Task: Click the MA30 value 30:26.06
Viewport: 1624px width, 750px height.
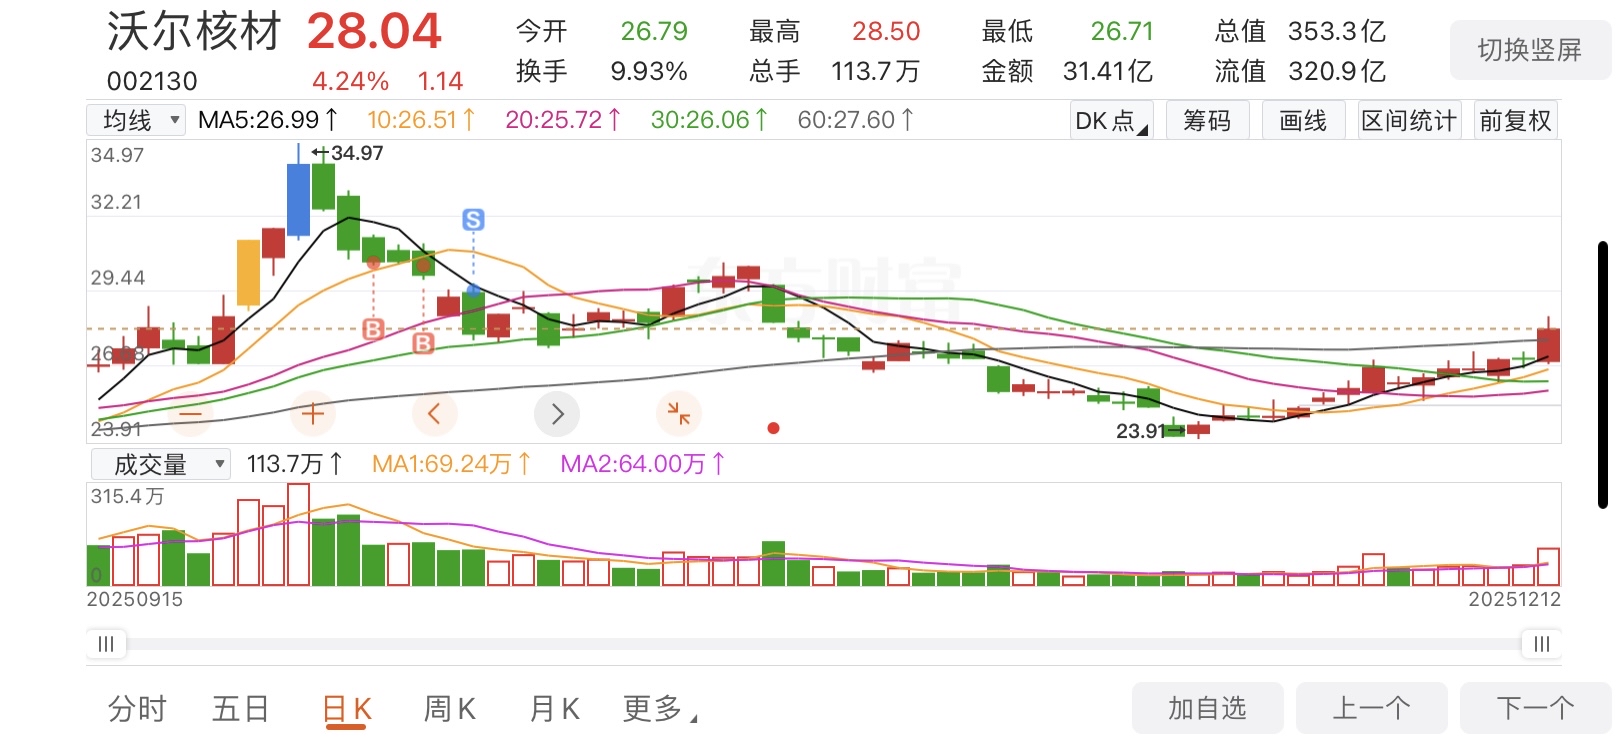Action: pos(709,120)
